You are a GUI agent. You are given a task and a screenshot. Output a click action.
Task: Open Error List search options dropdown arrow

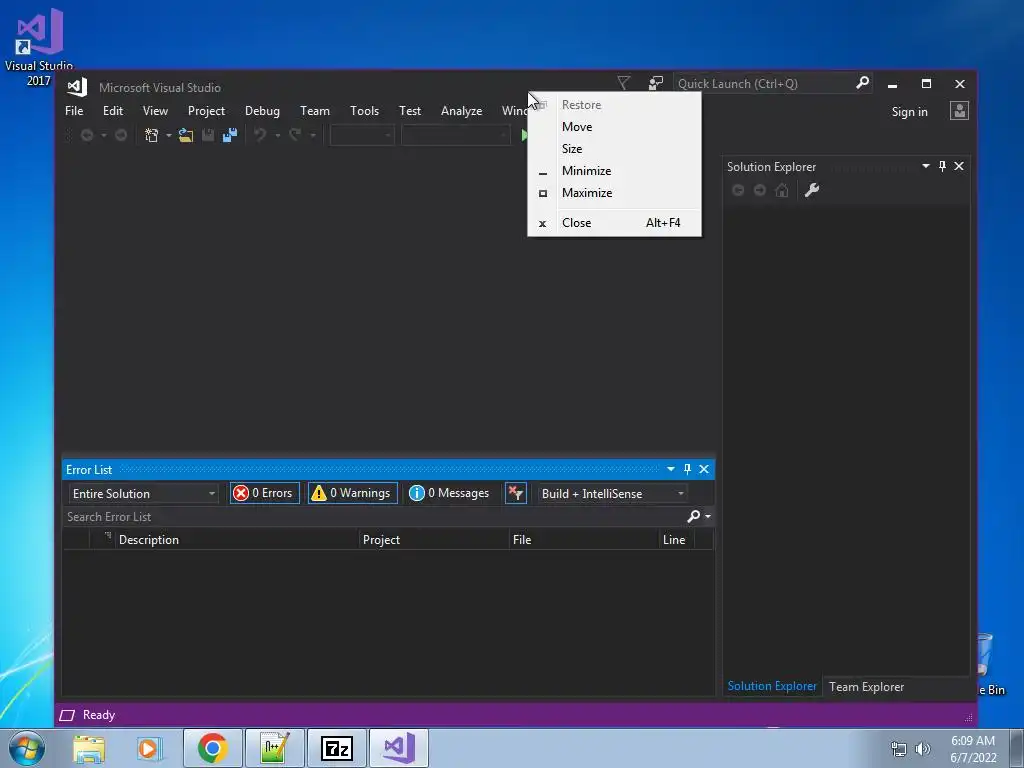click(708, 517)
